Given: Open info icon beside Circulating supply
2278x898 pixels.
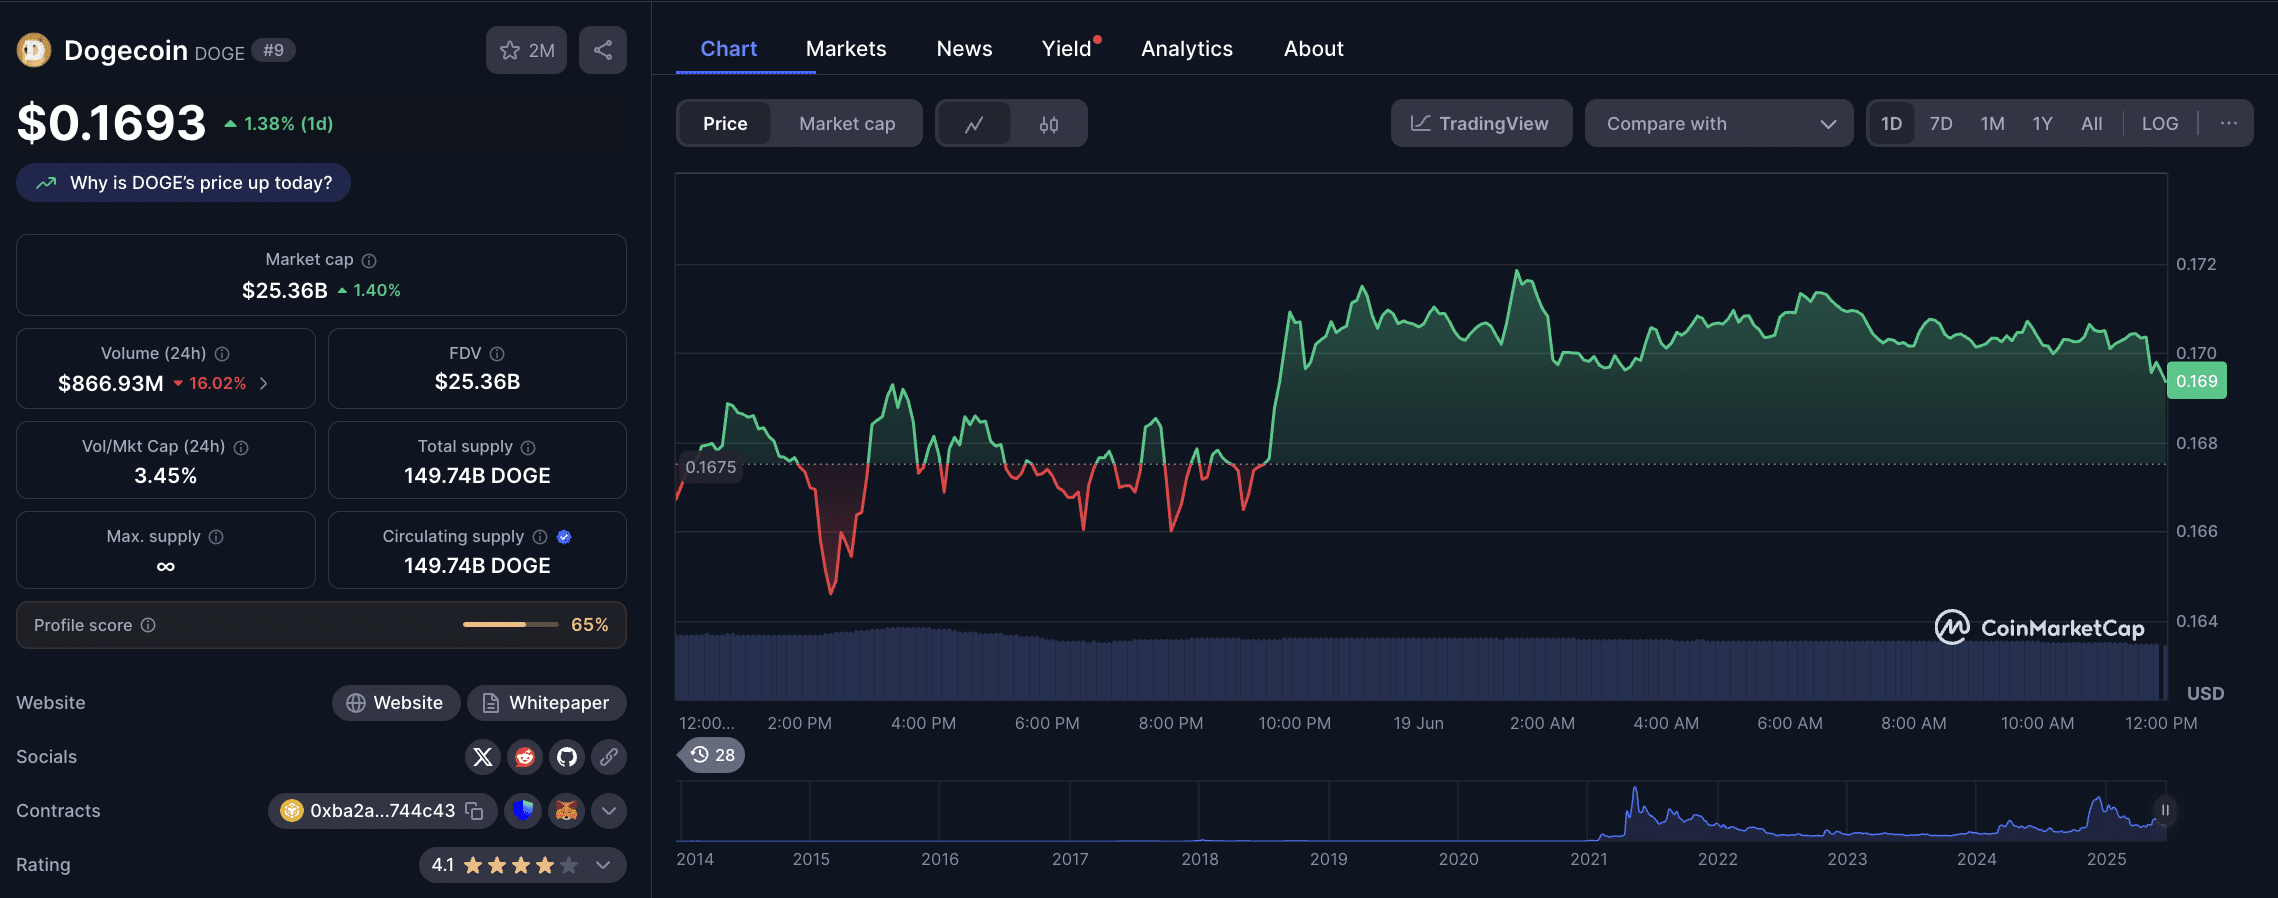Looking at the screenshot, I should coord(540,537).
